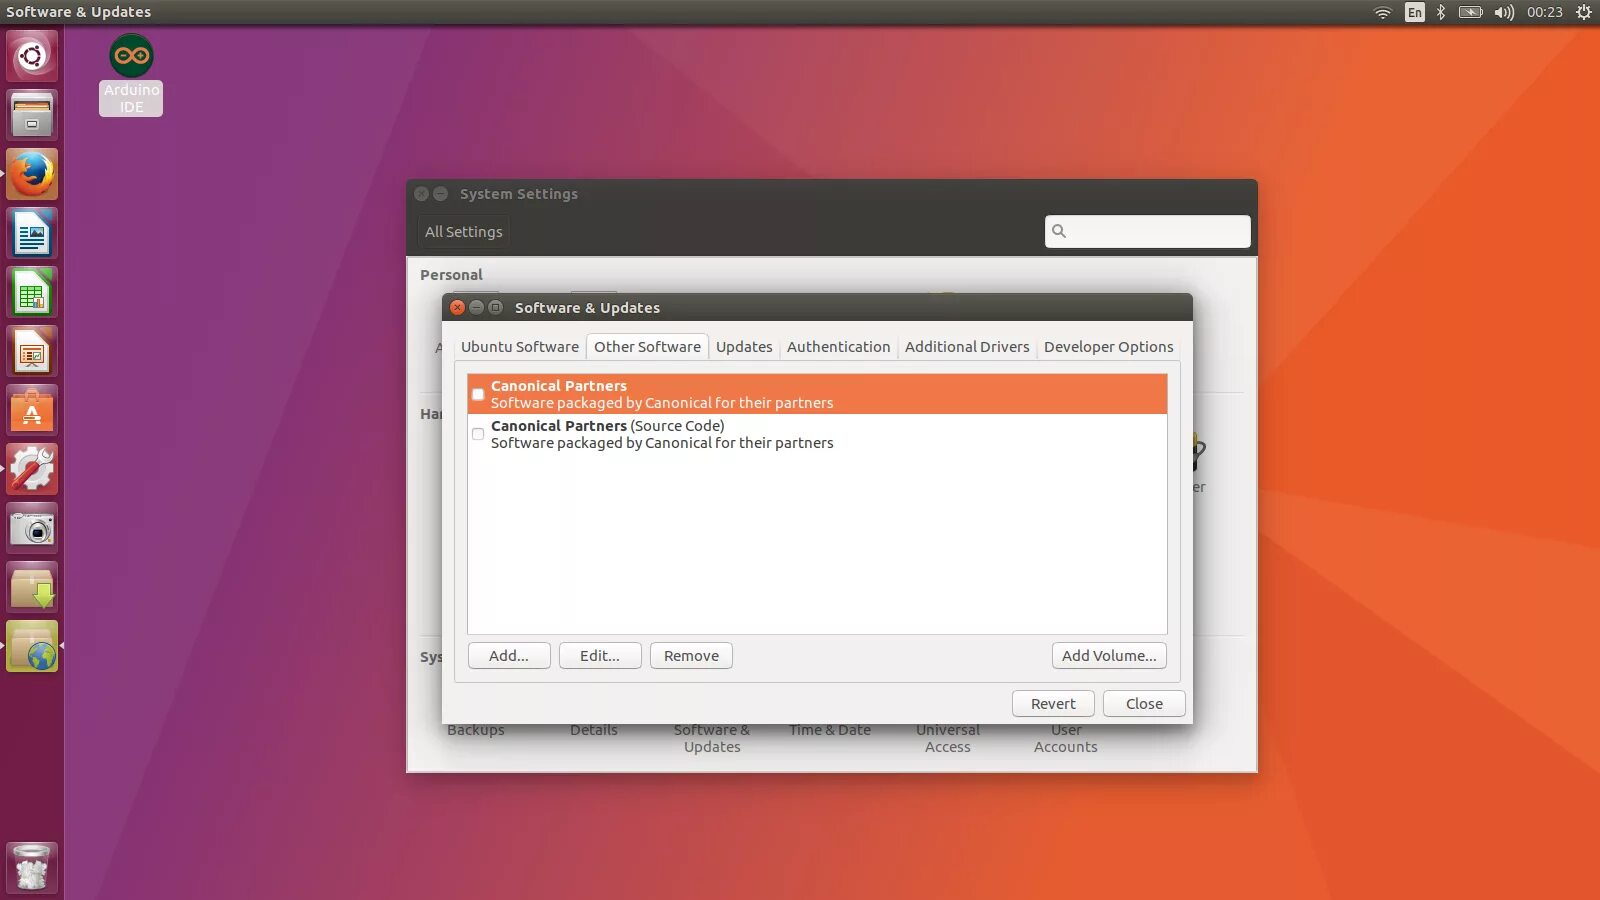The width and height of the screenshot is (1600, 900).
Task: Minimize the System Settings window
Action: tap(440, 194)
